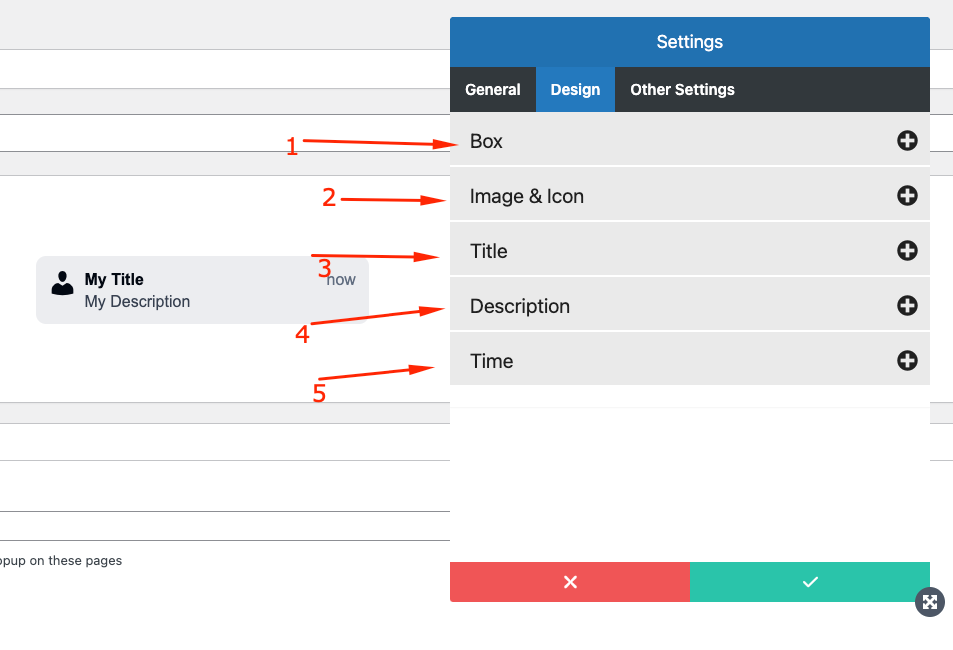Image resolution: width=953 pixels, height=650 pixels.
Task: Expand the Box section
Action: point(487,141)
